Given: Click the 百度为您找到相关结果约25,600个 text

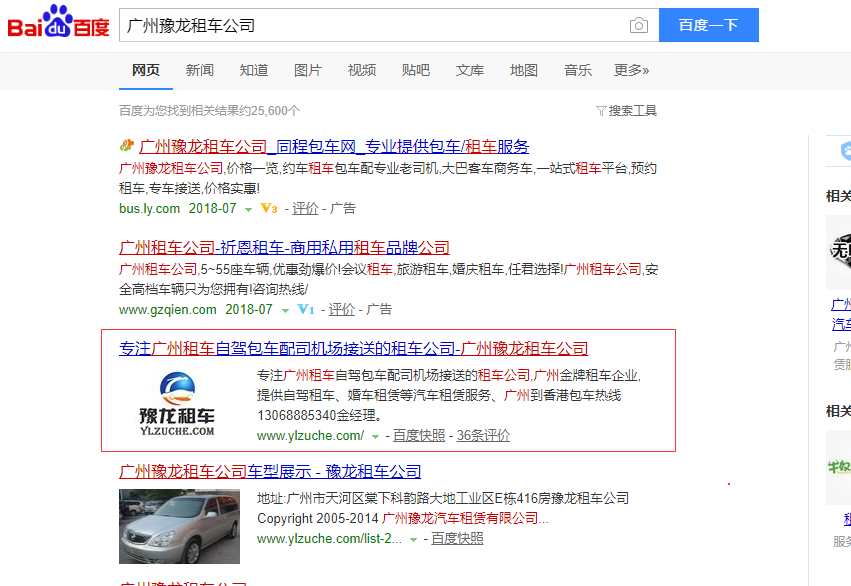Looking at the screenshot, I should pos(209,111).
